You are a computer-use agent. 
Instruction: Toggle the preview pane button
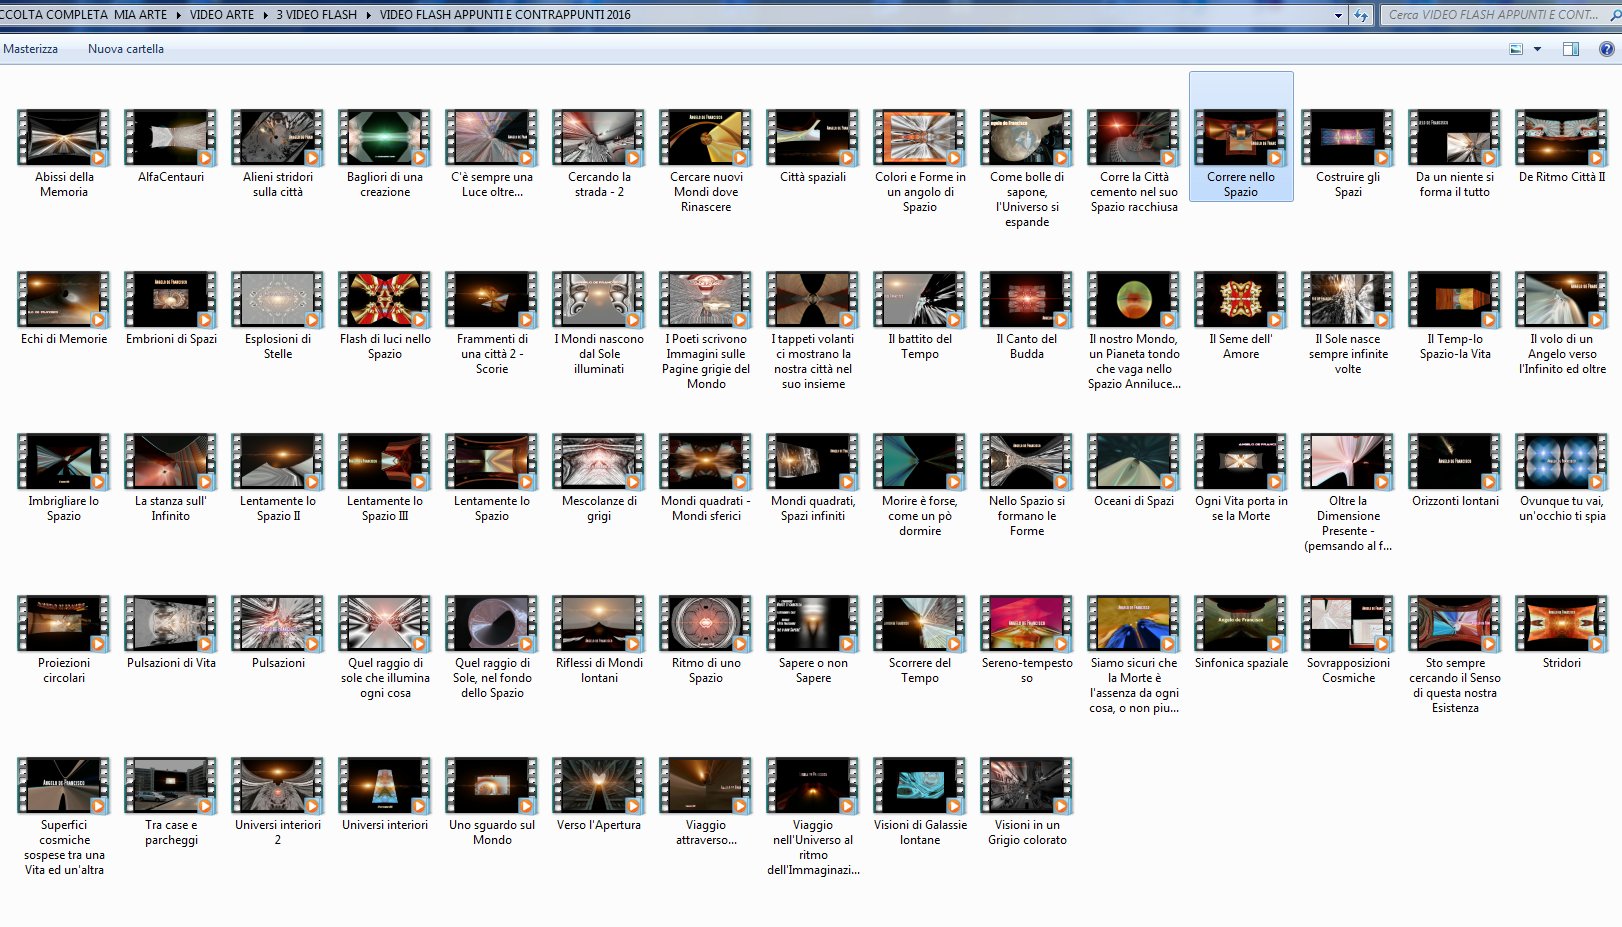[x=1570, y=49]
